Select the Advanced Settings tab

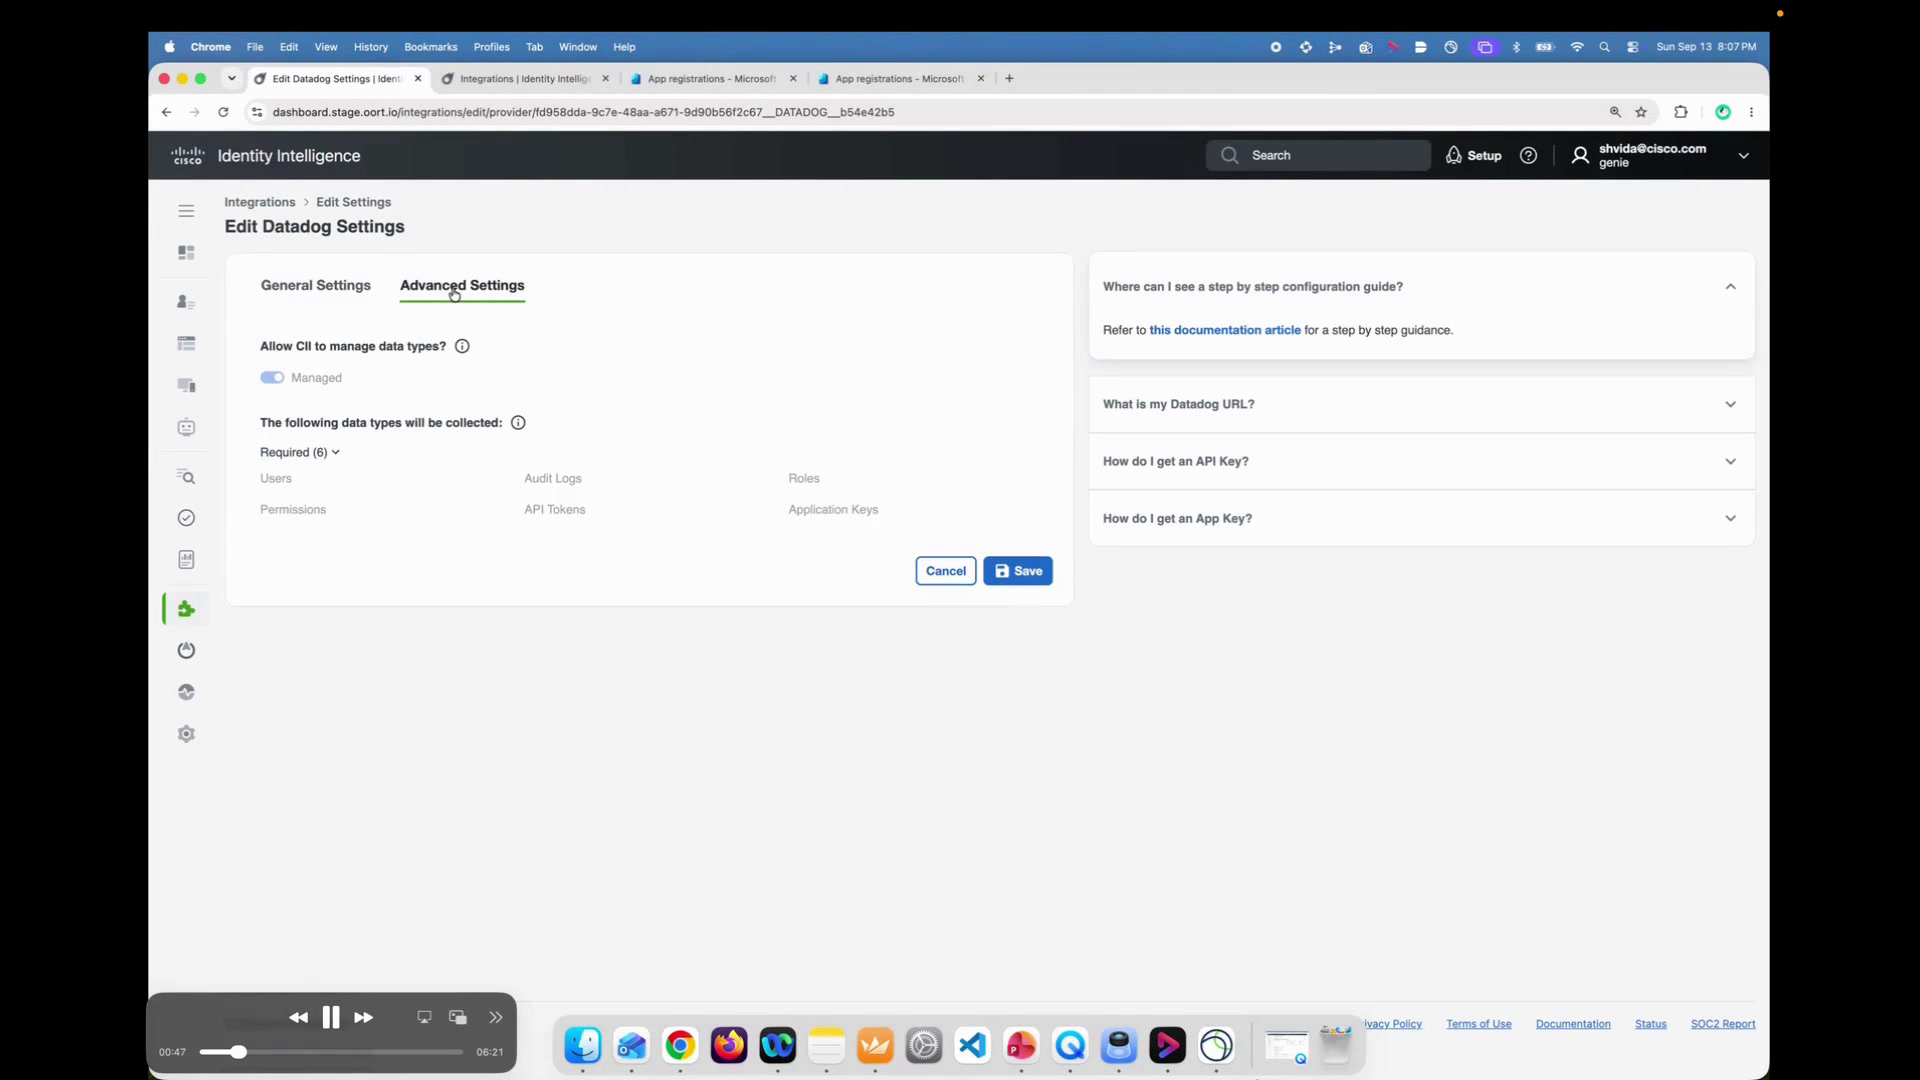click(462, 285)
